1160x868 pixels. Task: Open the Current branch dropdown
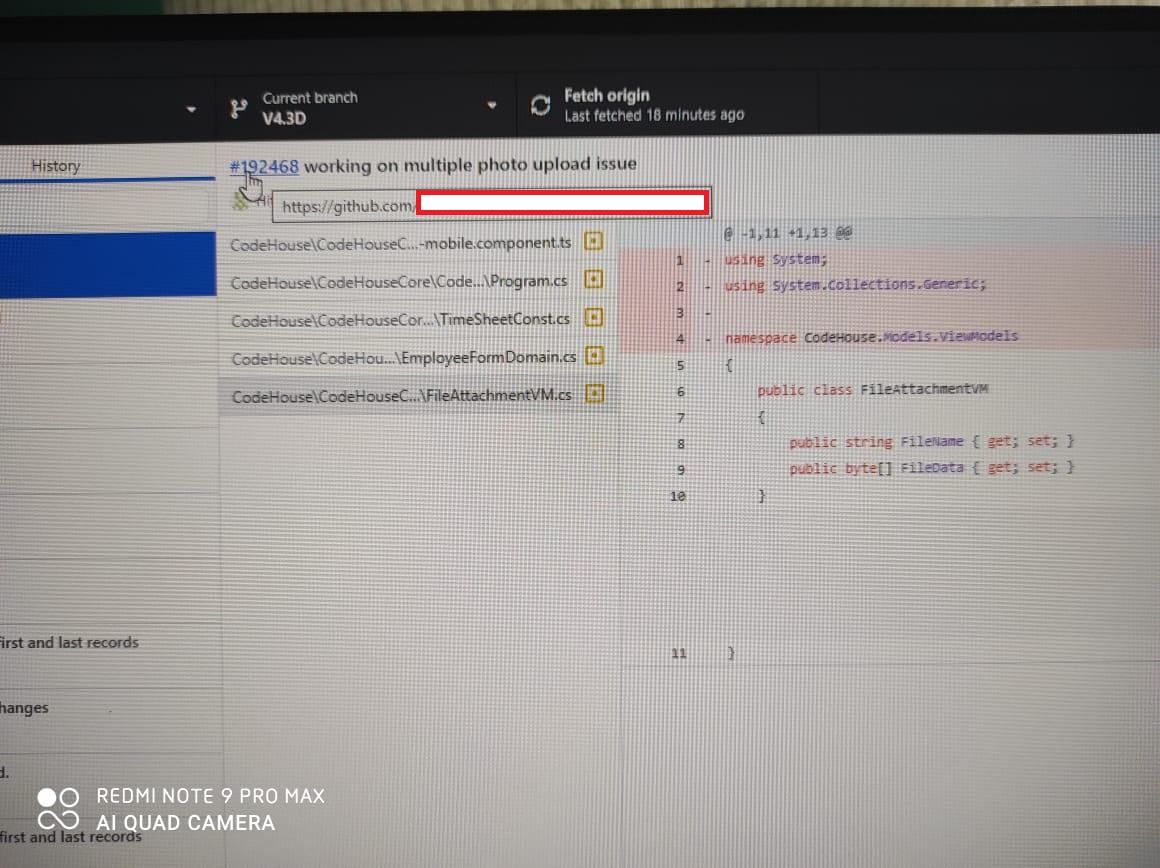491,104
